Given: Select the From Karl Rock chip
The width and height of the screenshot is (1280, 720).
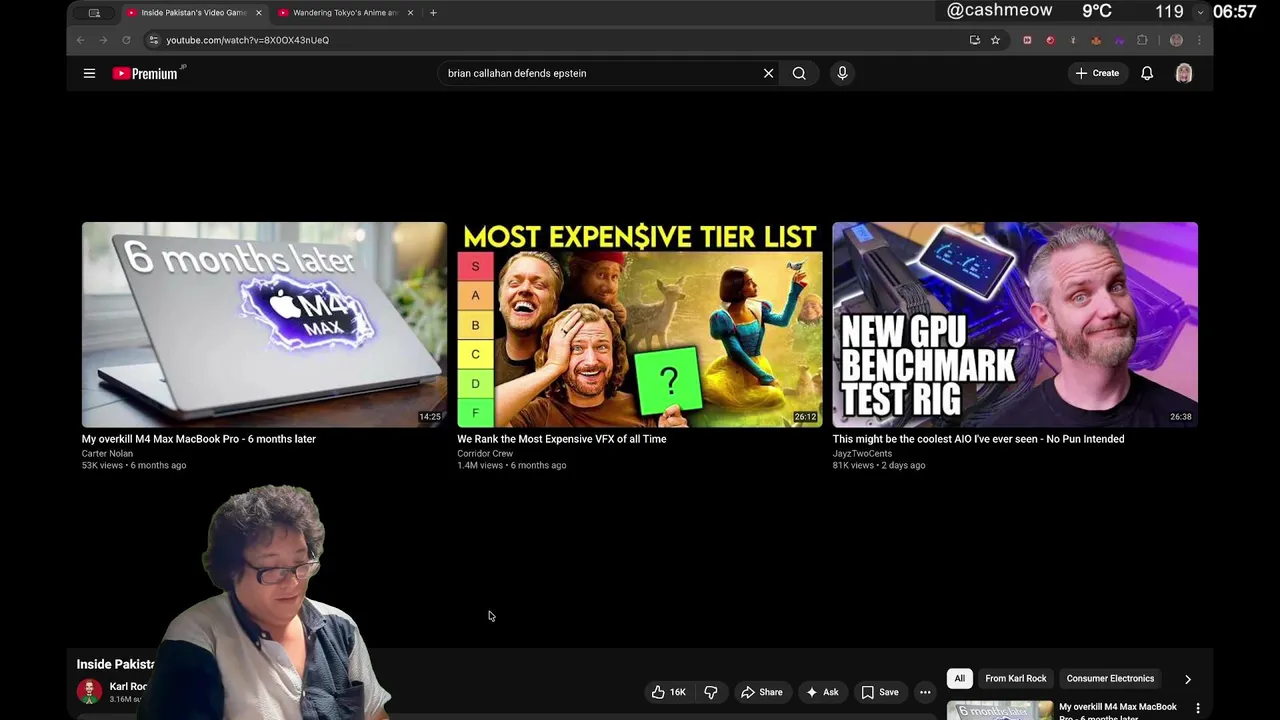Looking at the screenshot, I should pos(1016,678).
